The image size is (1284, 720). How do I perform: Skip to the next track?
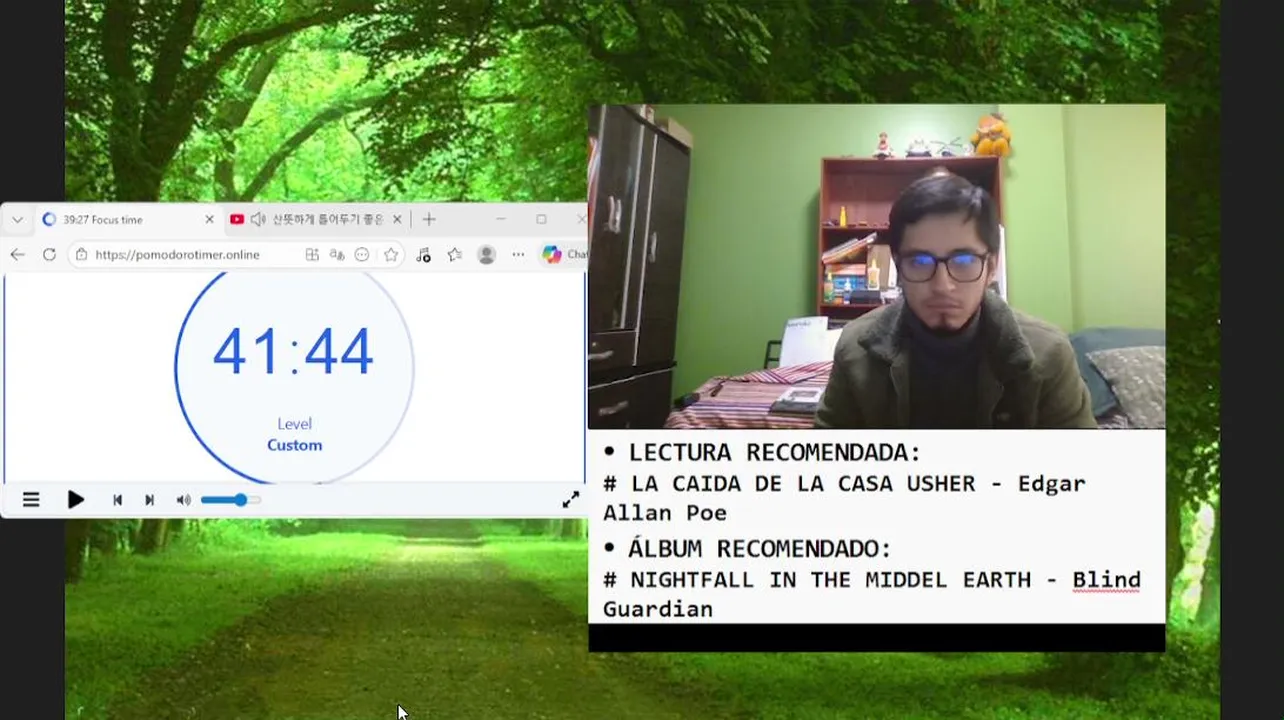149,500
